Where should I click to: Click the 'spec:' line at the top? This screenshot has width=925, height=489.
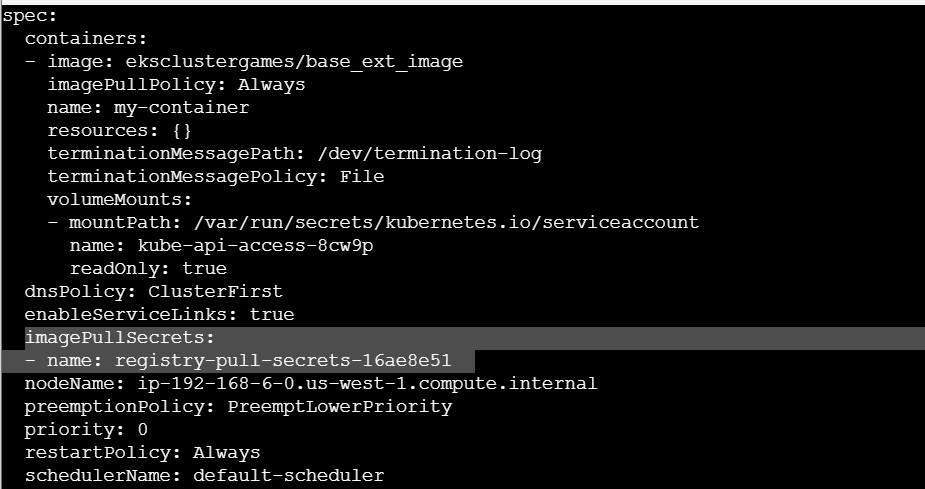click(x=30, y=16)
